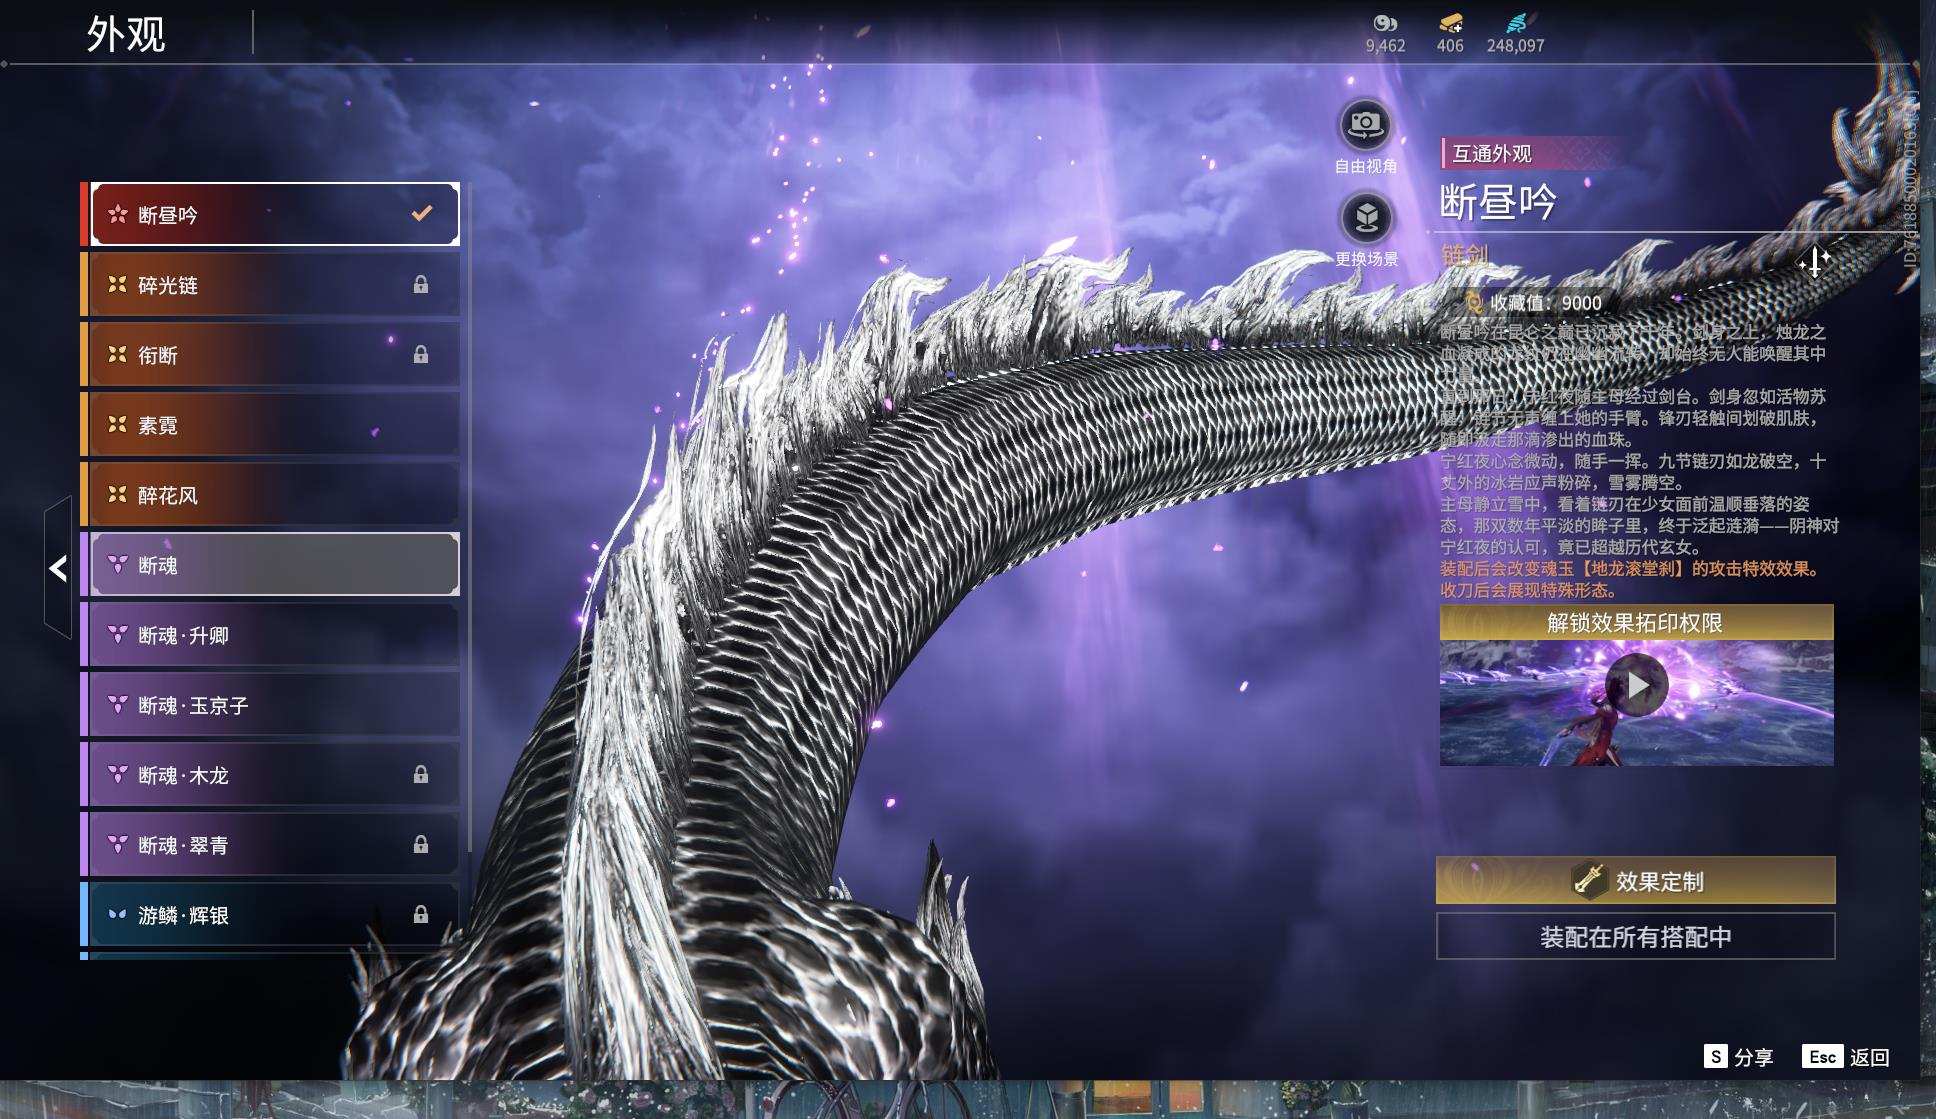Choose the 素霓 skin entry
This screenshot has width=1936, height=1119.
[275, 424]
